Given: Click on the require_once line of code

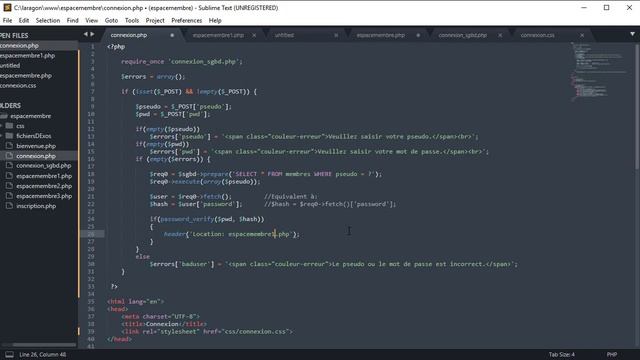Looking at the screenshot, I should tap(182, 62).
